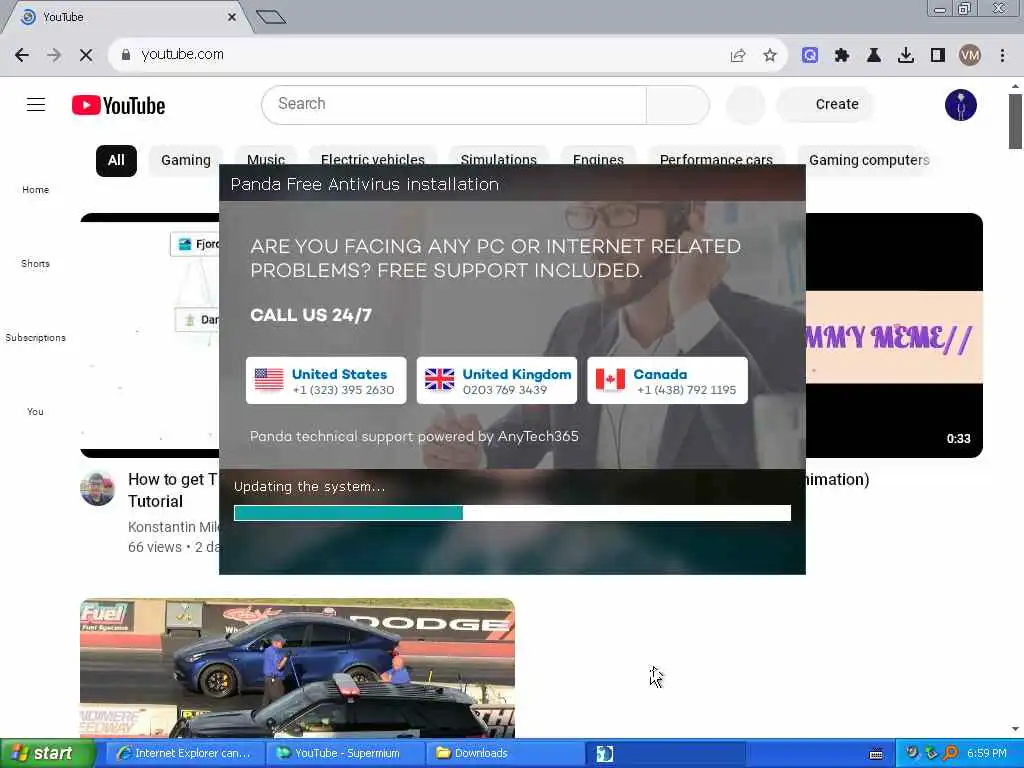Open the blue extension icon in toolbar
The image size is (1024, 768).
pos(810,56)
